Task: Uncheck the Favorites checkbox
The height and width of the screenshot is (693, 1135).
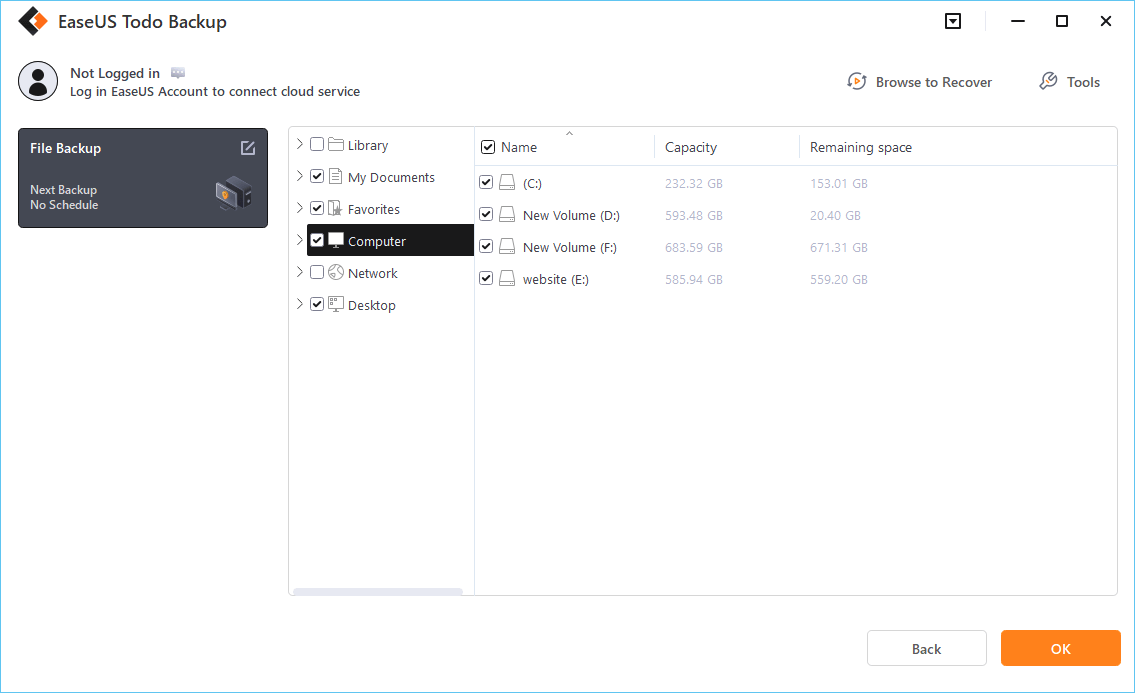Action: click(317, 208)
